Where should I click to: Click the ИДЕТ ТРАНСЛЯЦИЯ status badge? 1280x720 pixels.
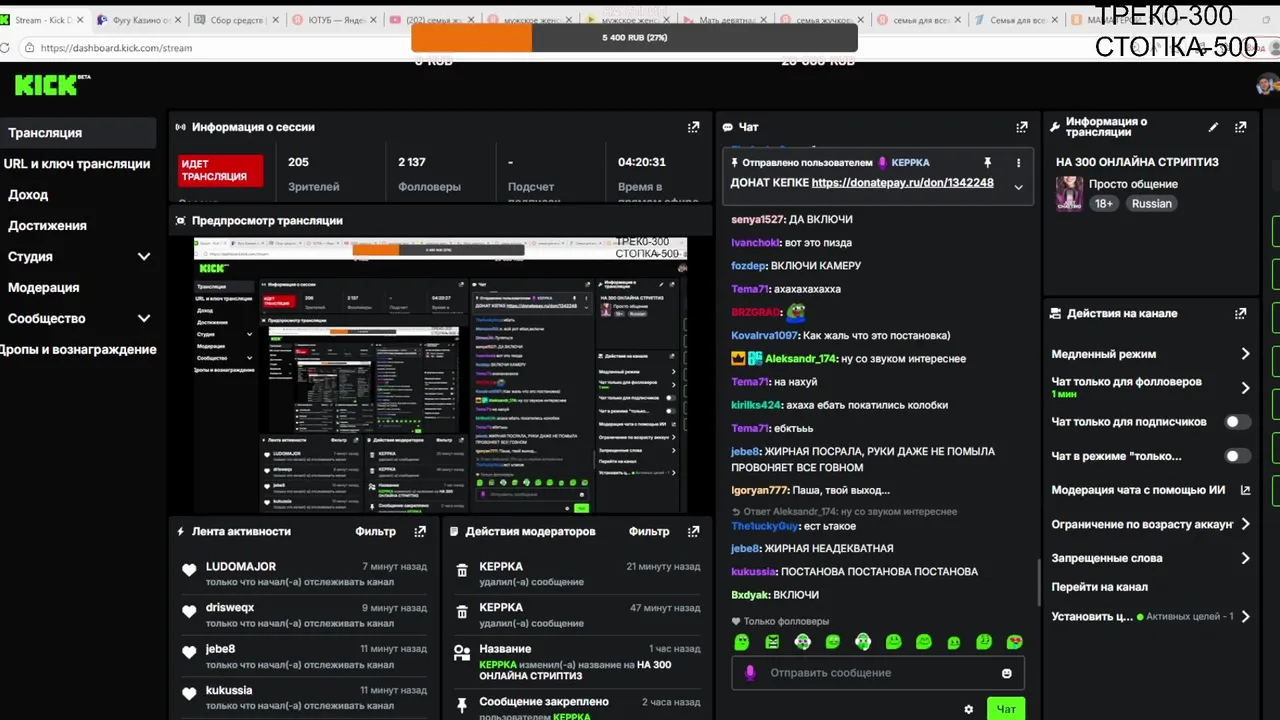220,170
